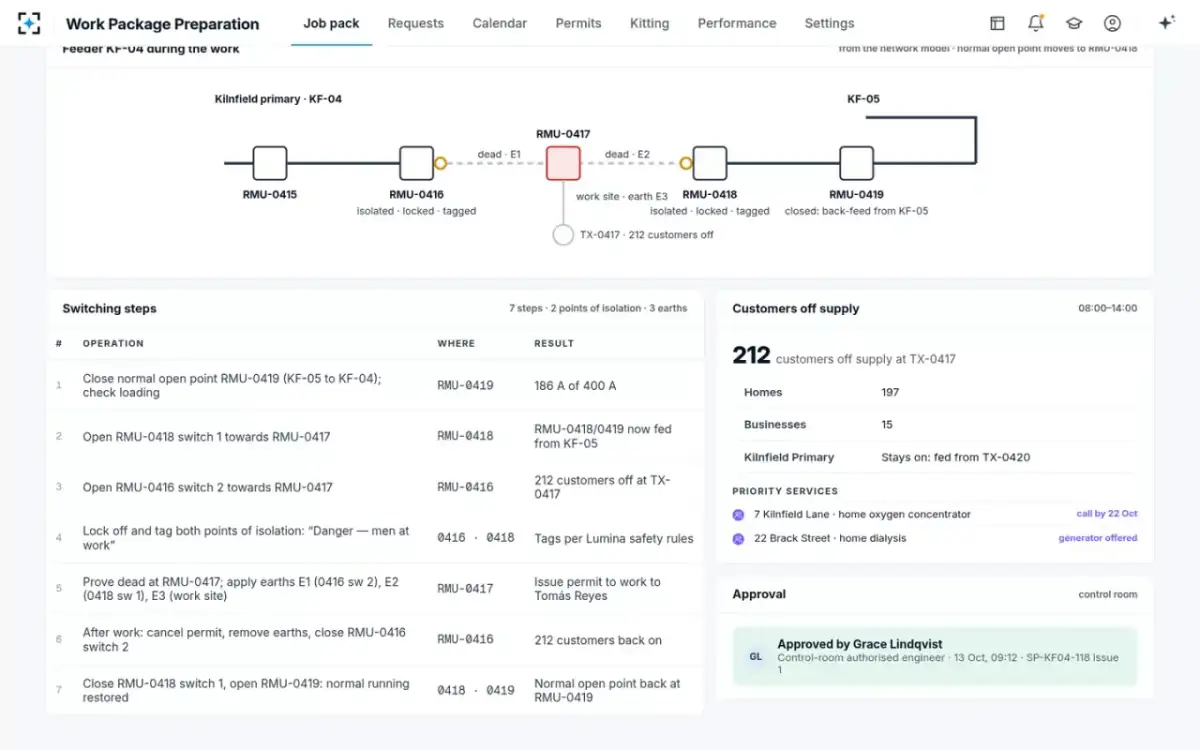Viewport: 1200px width, 750px height.
Task: Open the Performance tab
Action: click(737, 23)
